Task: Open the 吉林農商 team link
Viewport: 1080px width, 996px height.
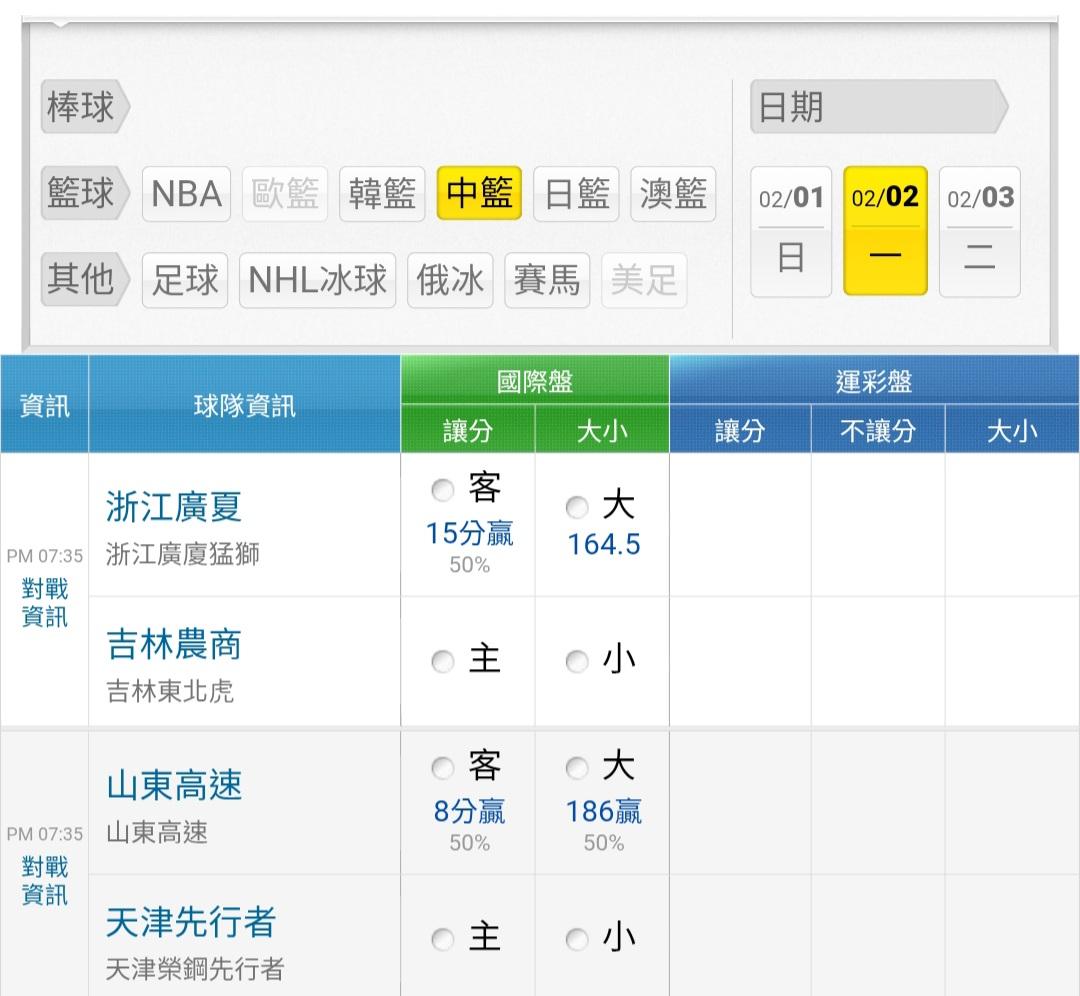Action: [174, 645]
